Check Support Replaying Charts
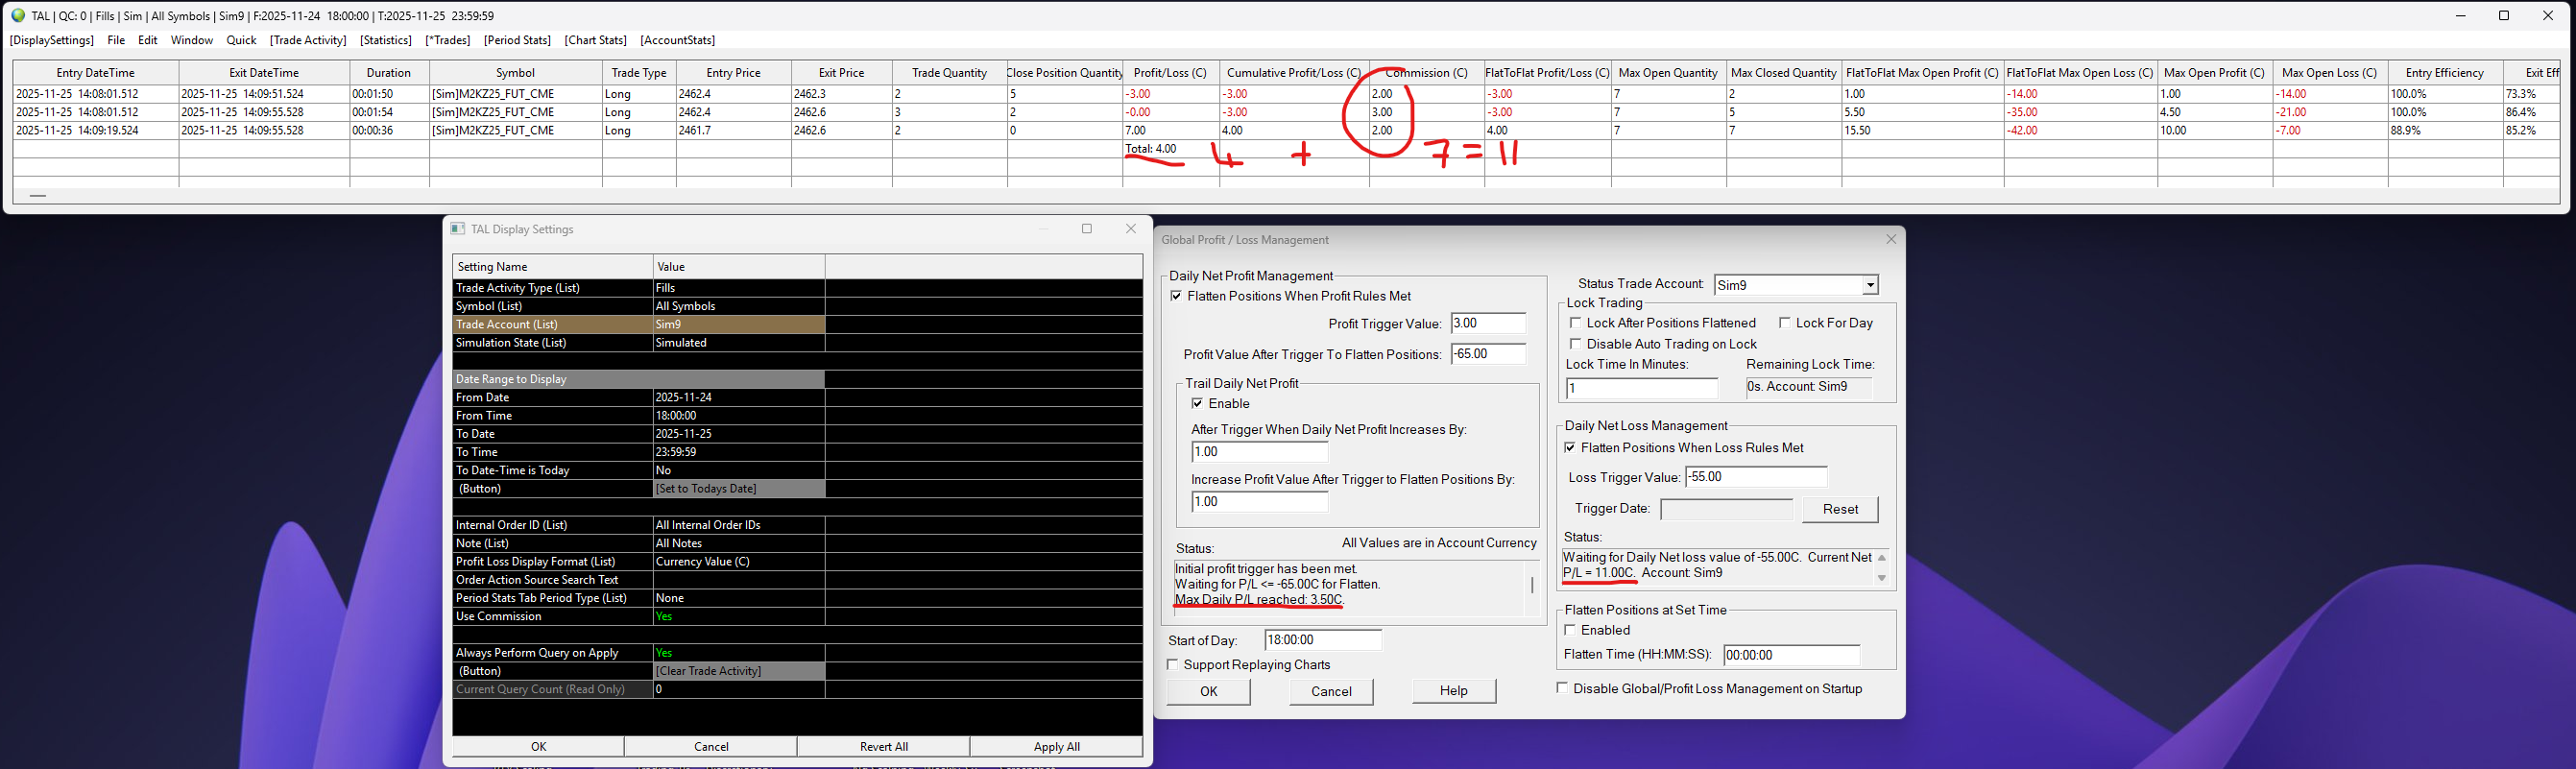This screenshot has width=2576, height=769. [x=1172, y=665]
